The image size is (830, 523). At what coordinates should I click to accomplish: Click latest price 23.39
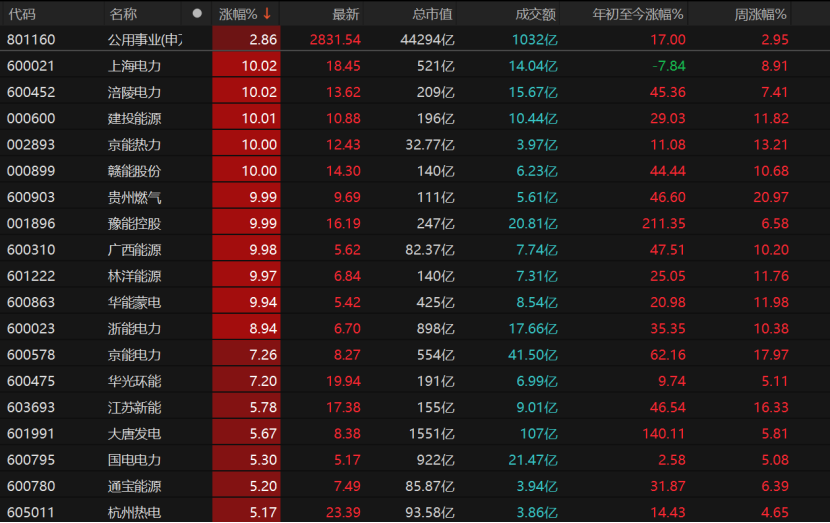tap(343, 512)
